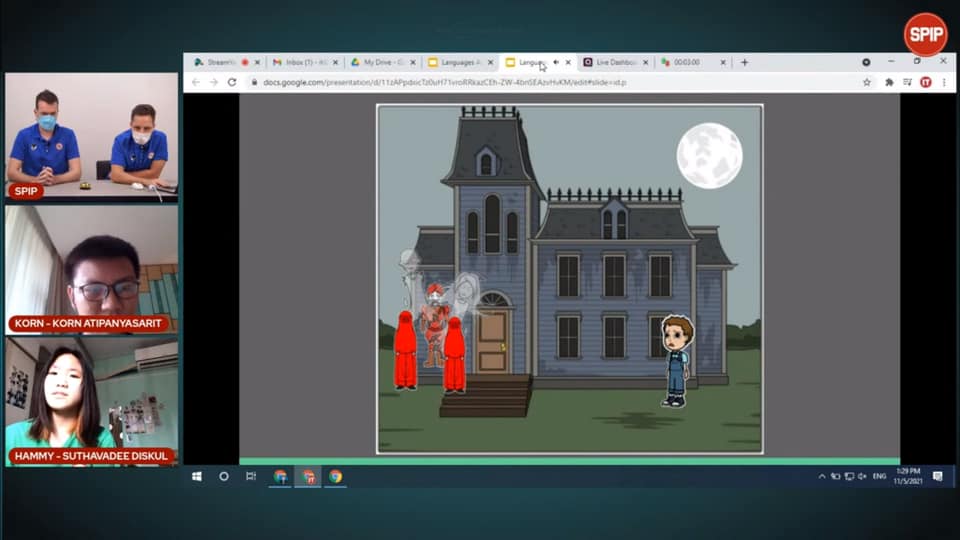960x540 pixels.
Task: Open Task View on the taskbar
Action: click(251, 476)
